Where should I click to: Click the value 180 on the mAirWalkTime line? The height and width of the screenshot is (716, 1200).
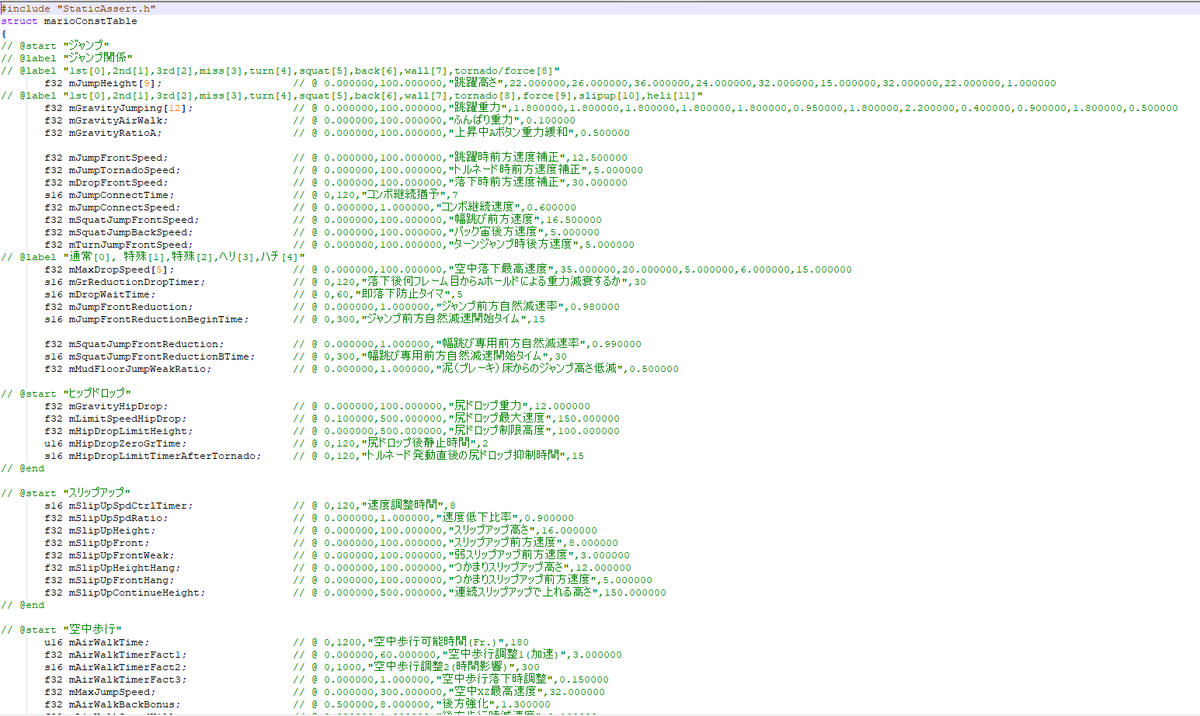(x=519, y=641)
